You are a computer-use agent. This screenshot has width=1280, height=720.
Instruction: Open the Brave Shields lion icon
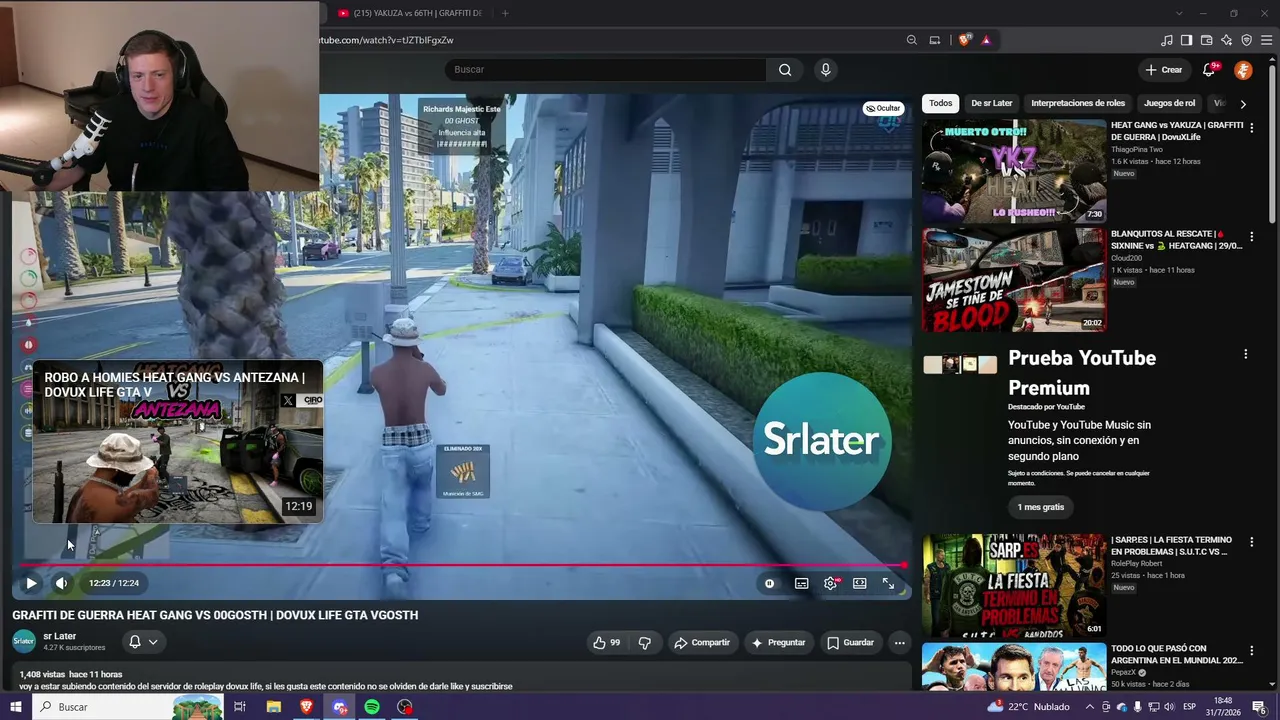[964, 40]
